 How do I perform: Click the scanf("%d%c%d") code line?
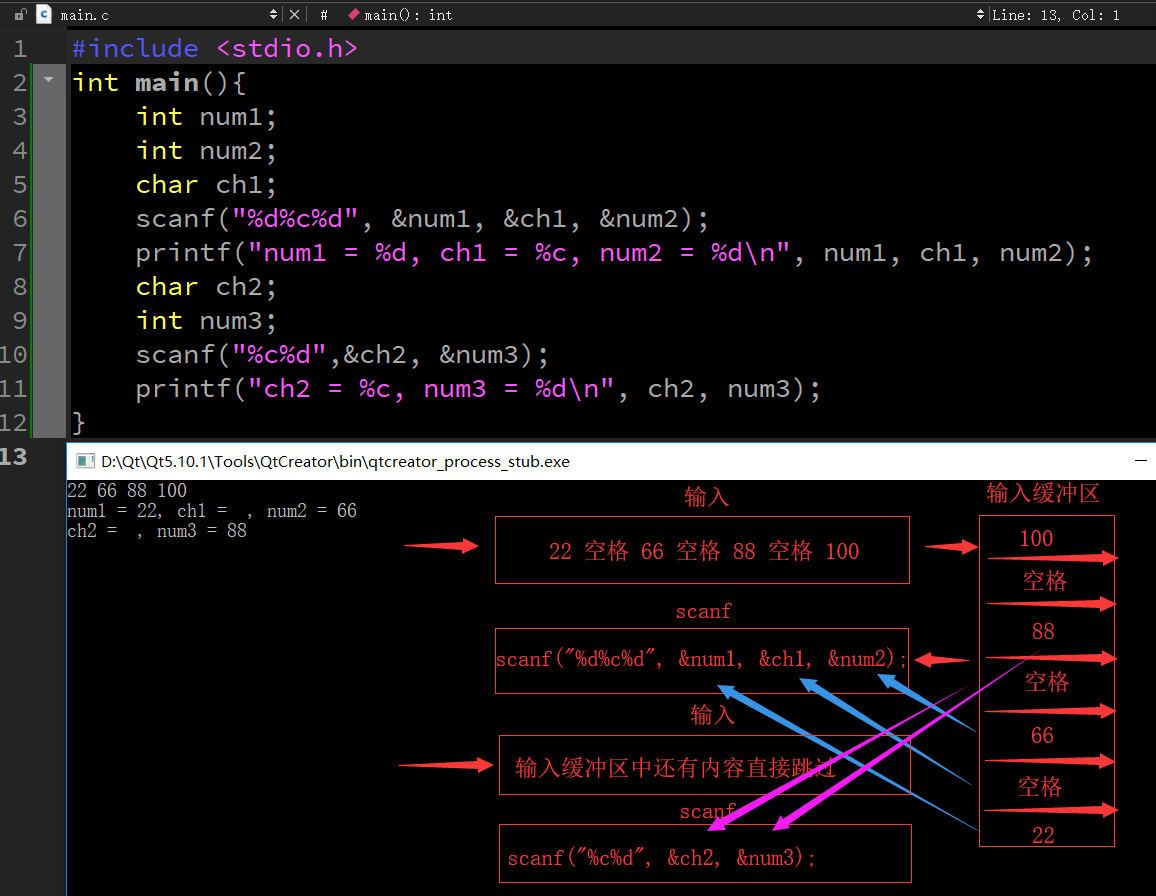422,218
